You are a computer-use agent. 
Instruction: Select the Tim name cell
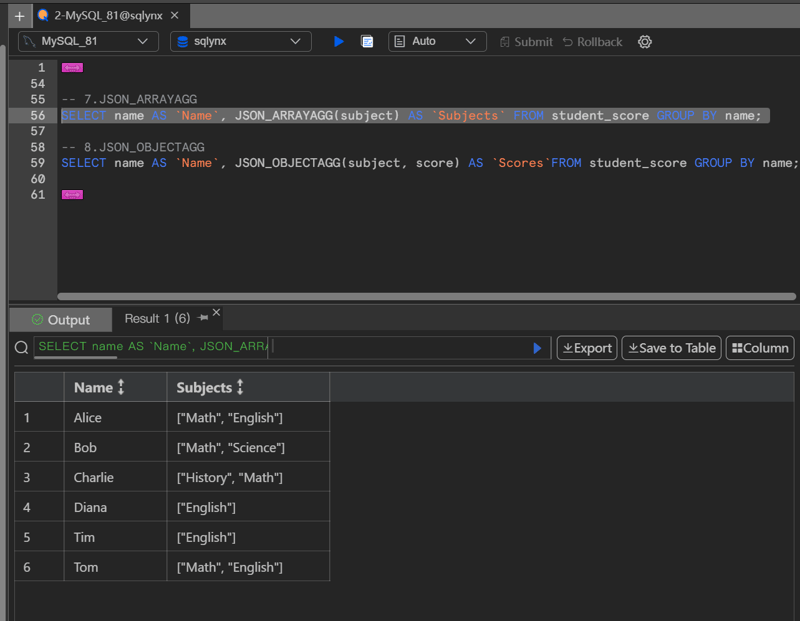click(x=115, y=537)
